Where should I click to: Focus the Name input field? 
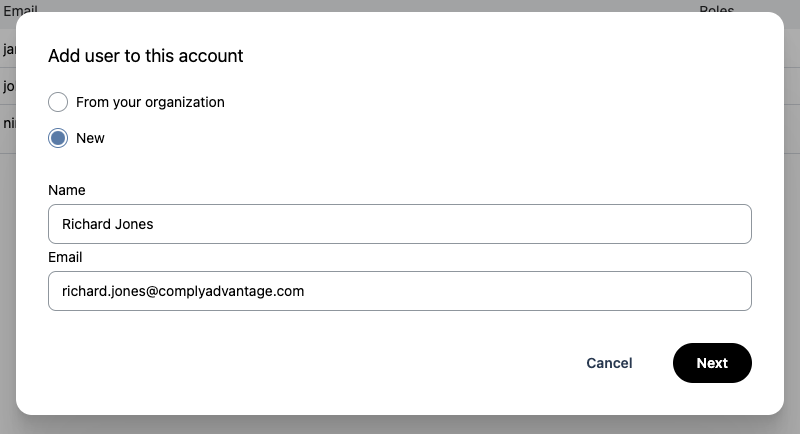coord(400,224)
